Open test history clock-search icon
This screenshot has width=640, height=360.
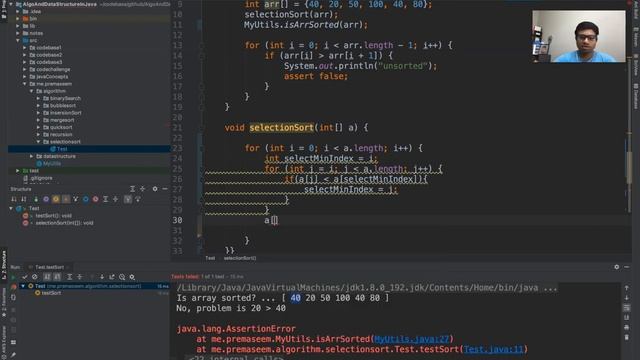coord(122,277)
